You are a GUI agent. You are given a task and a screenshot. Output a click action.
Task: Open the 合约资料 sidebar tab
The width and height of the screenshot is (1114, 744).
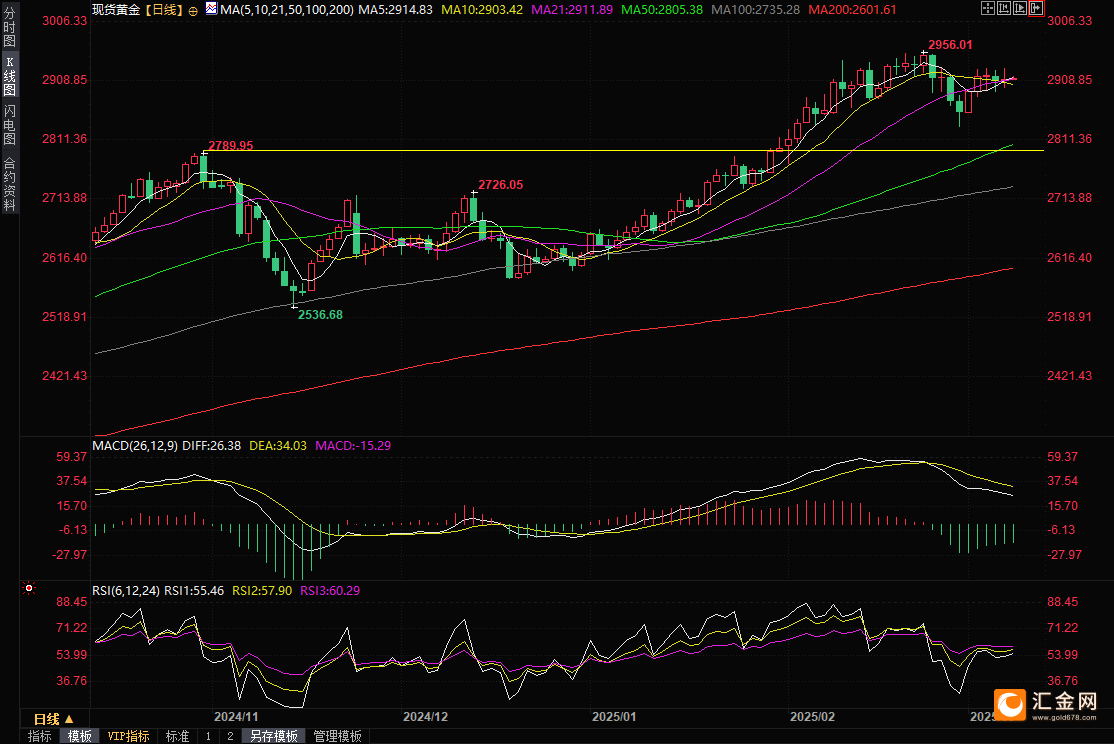point(9,184)
